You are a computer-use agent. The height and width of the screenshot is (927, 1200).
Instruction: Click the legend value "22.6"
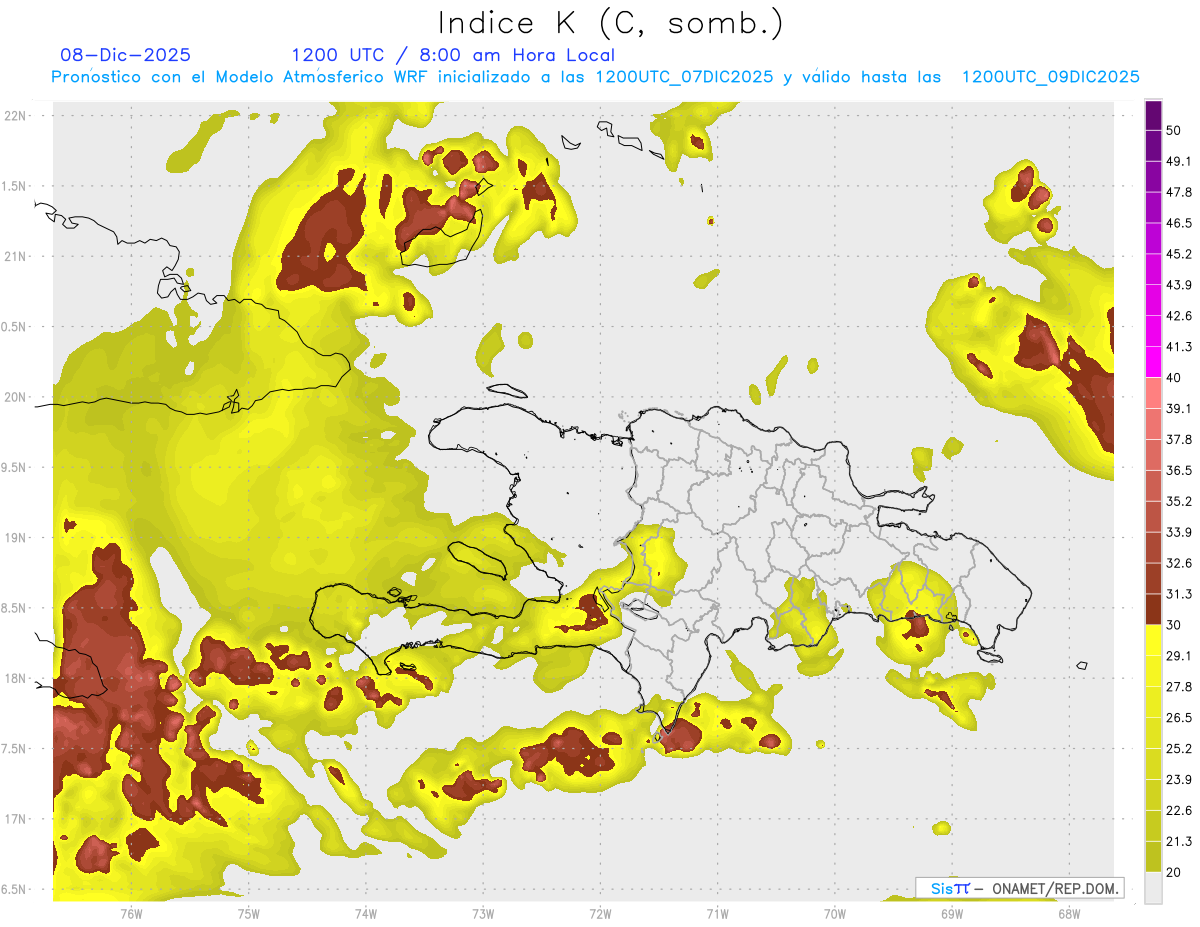(x=1179, y=810)
